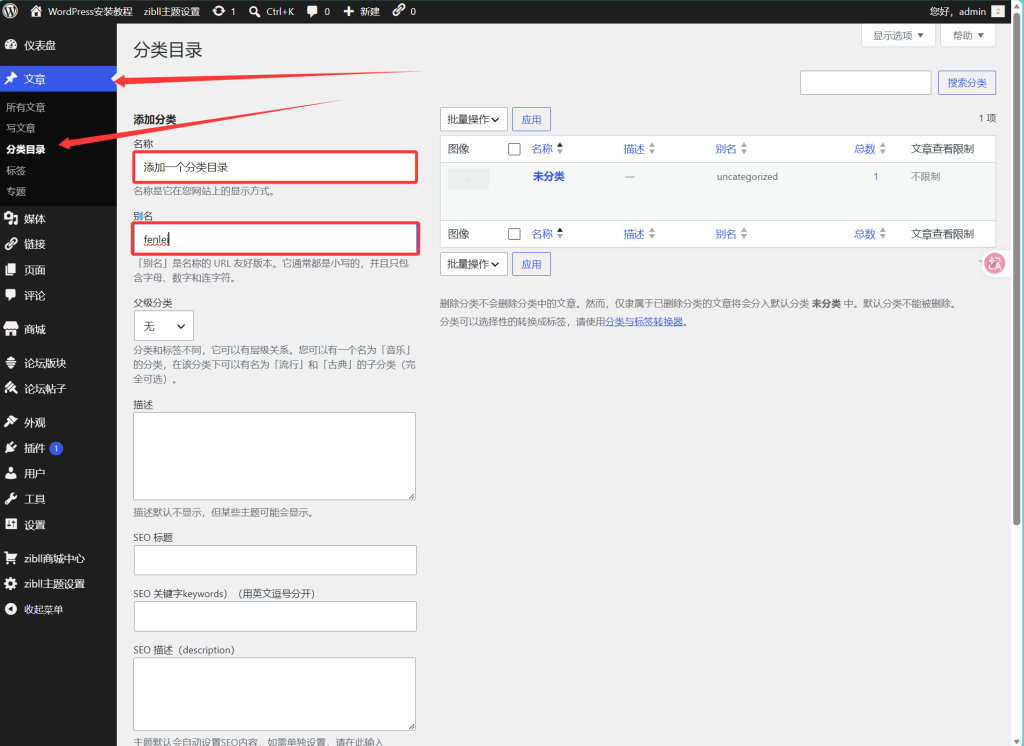Click the WordPress logo icon
Image resolution: width=1024 pixels, height=746 pixels.
pos(10,11)
